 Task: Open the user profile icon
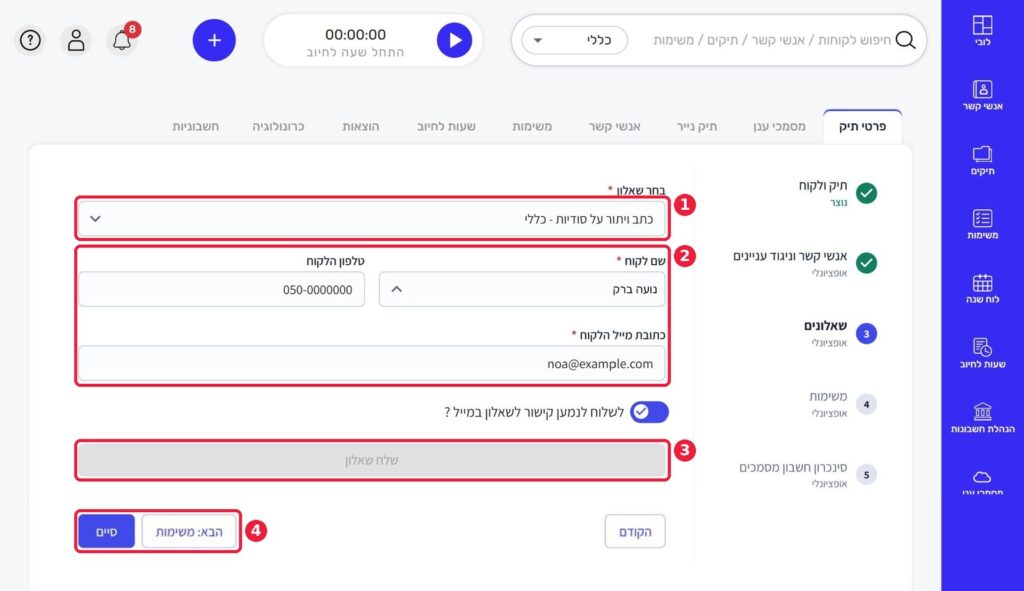click(x=76, y=40)
